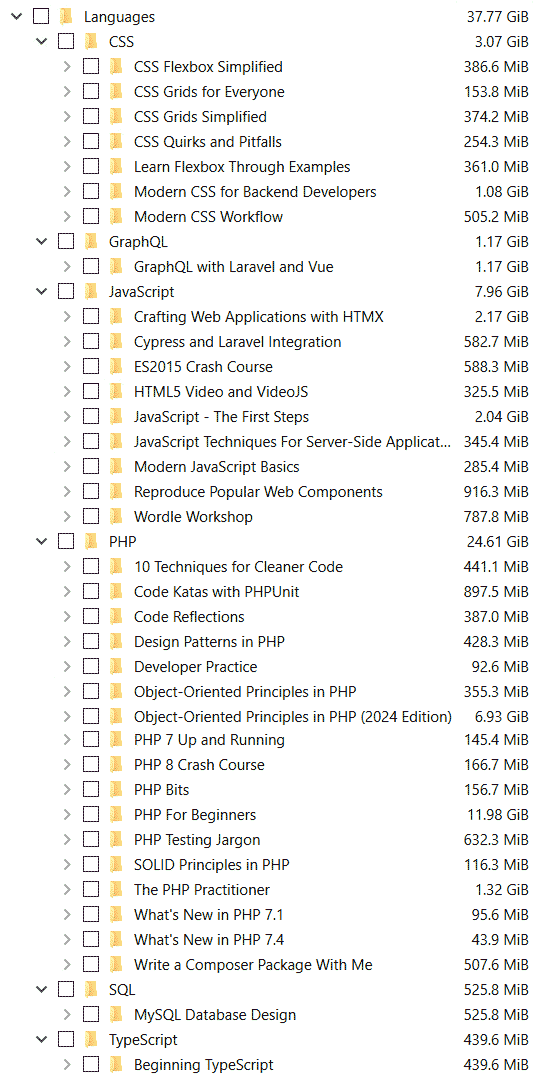The height and width of the screenshot is (1081, 537).
Task: Click the SQL folder icon
Action: (x=90, y=990)
